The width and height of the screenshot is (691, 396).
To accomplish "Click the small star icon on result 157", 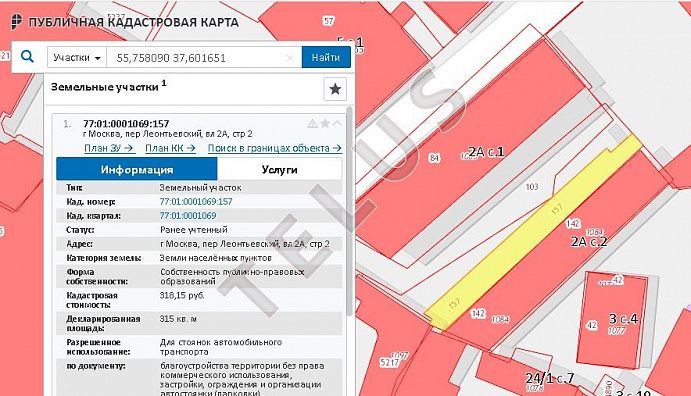I will click(325, 123).
